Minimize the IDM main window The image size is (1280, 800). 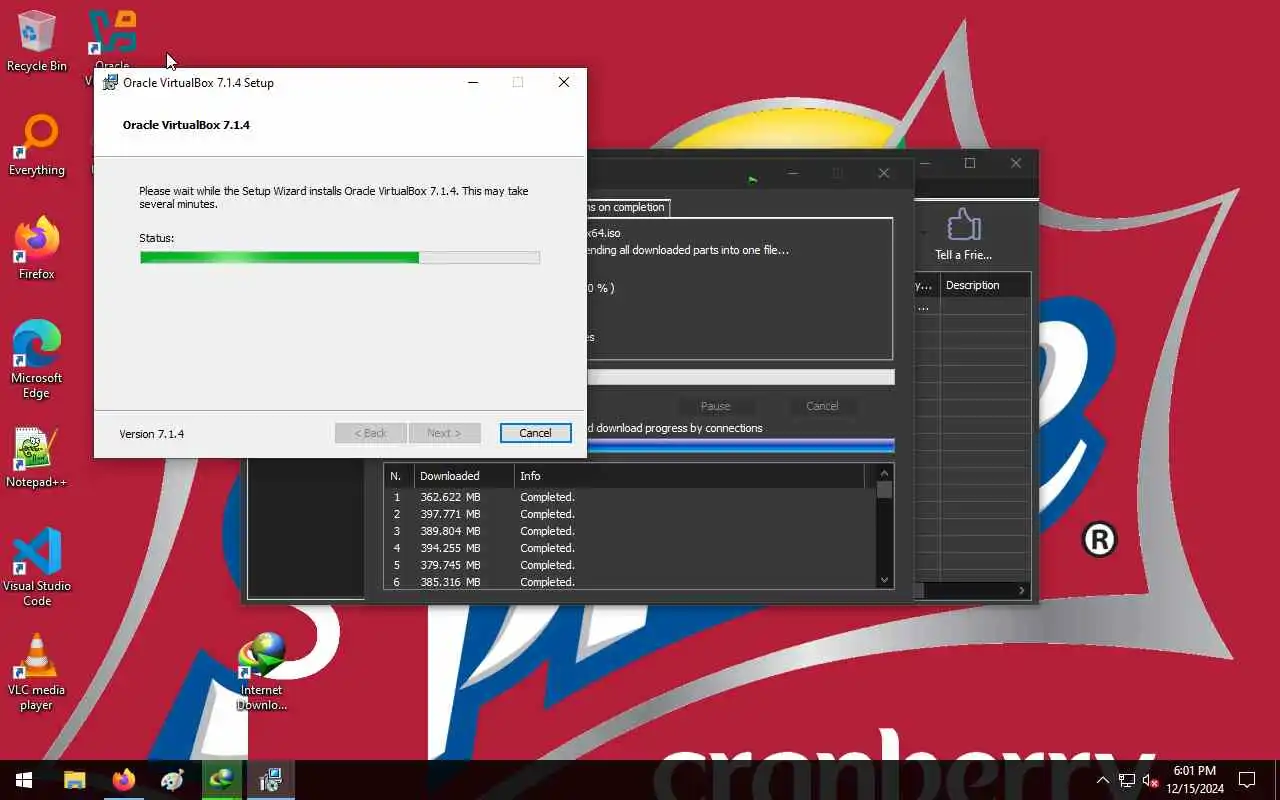pos(926,163)
